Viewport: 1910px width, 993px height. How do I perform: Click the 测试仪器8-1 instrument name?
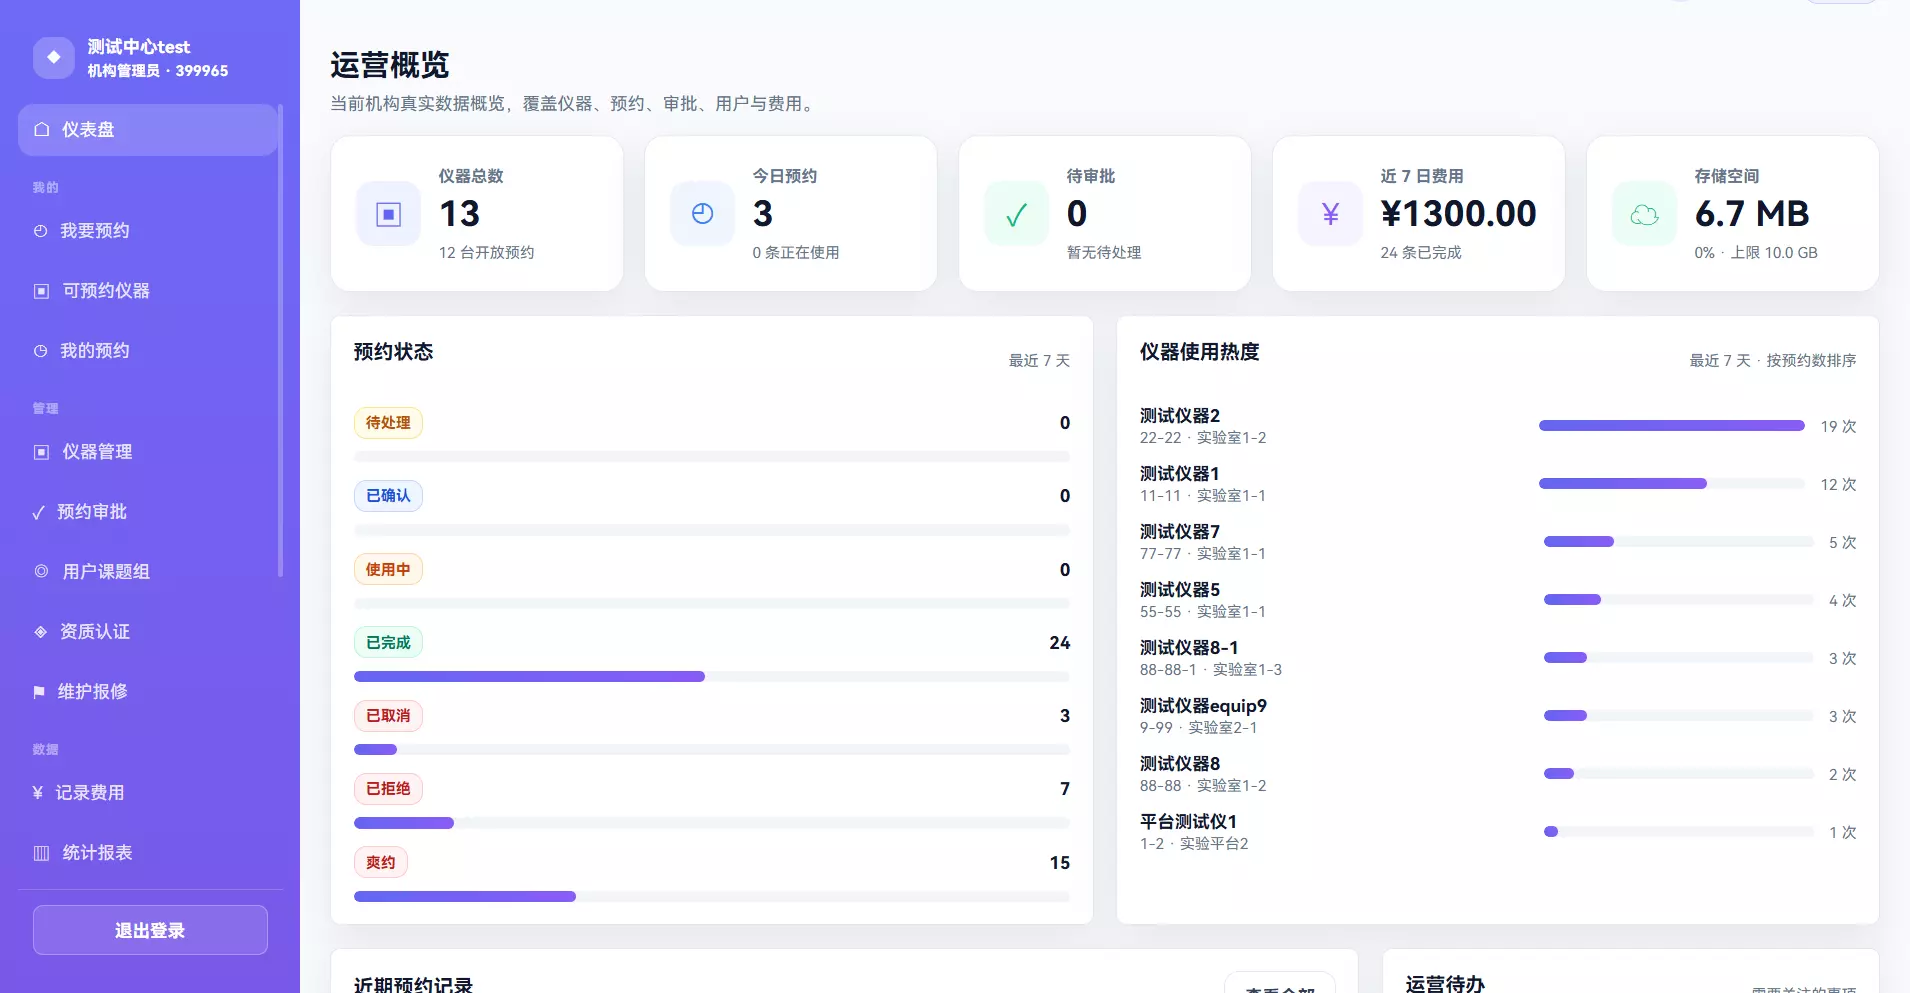click(1189, 648)
